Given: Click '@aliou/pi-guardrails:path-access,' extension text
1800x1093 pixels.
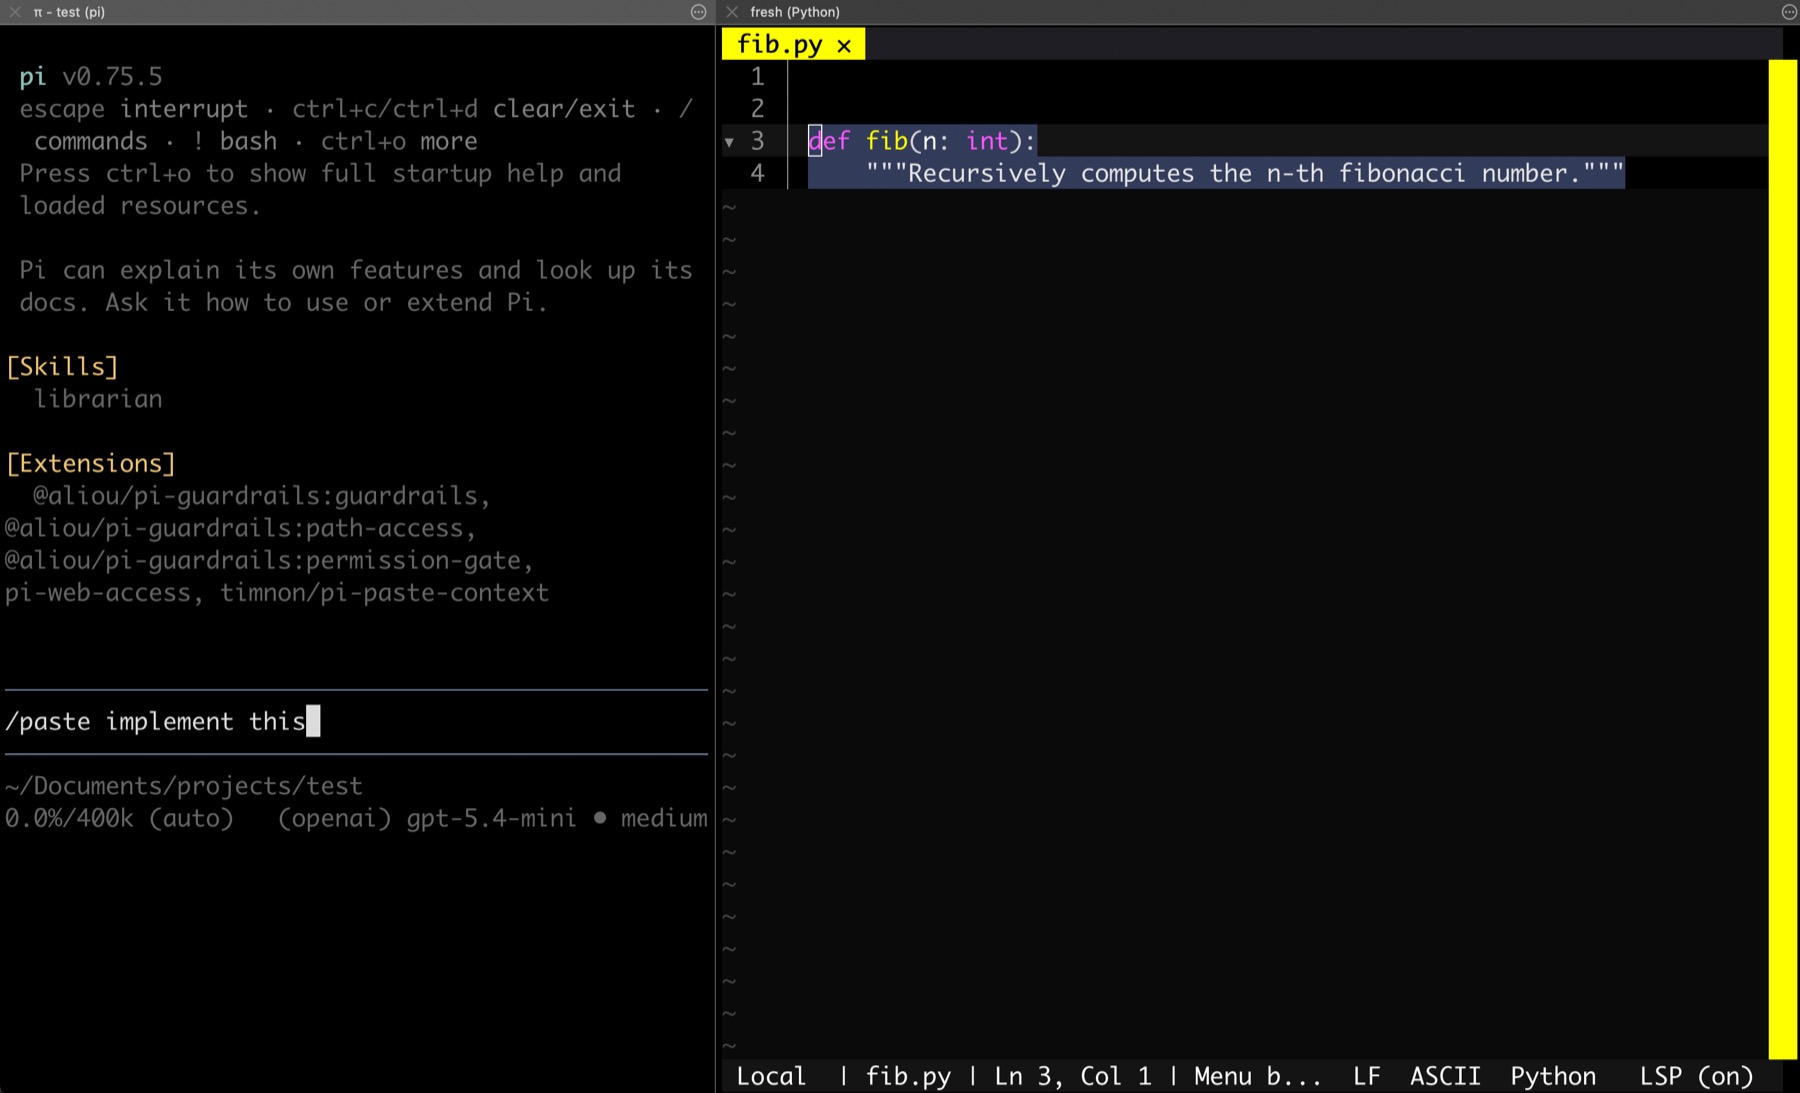Looking at the screenshot, I should [x=240, y=528].
